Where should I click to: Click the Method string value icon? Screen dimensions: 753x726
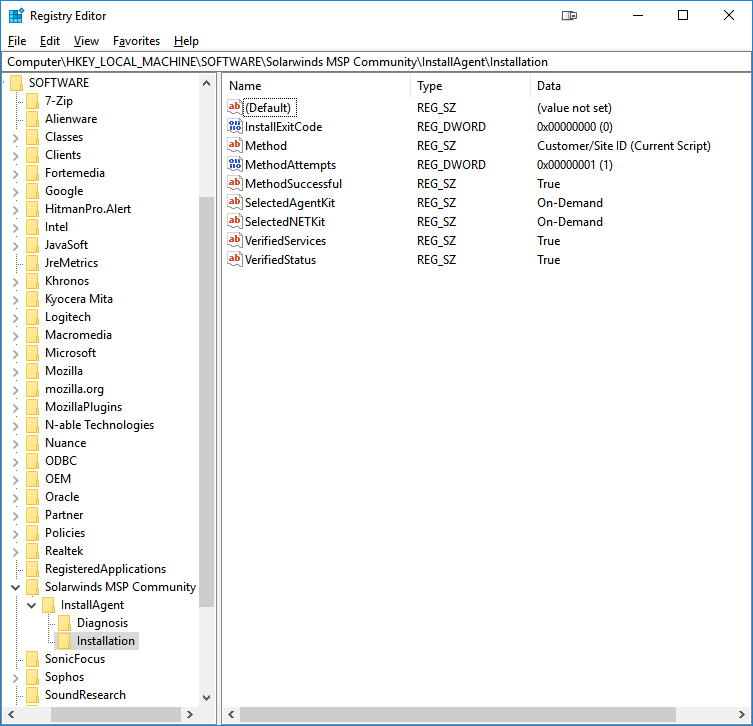pos(234,145)
